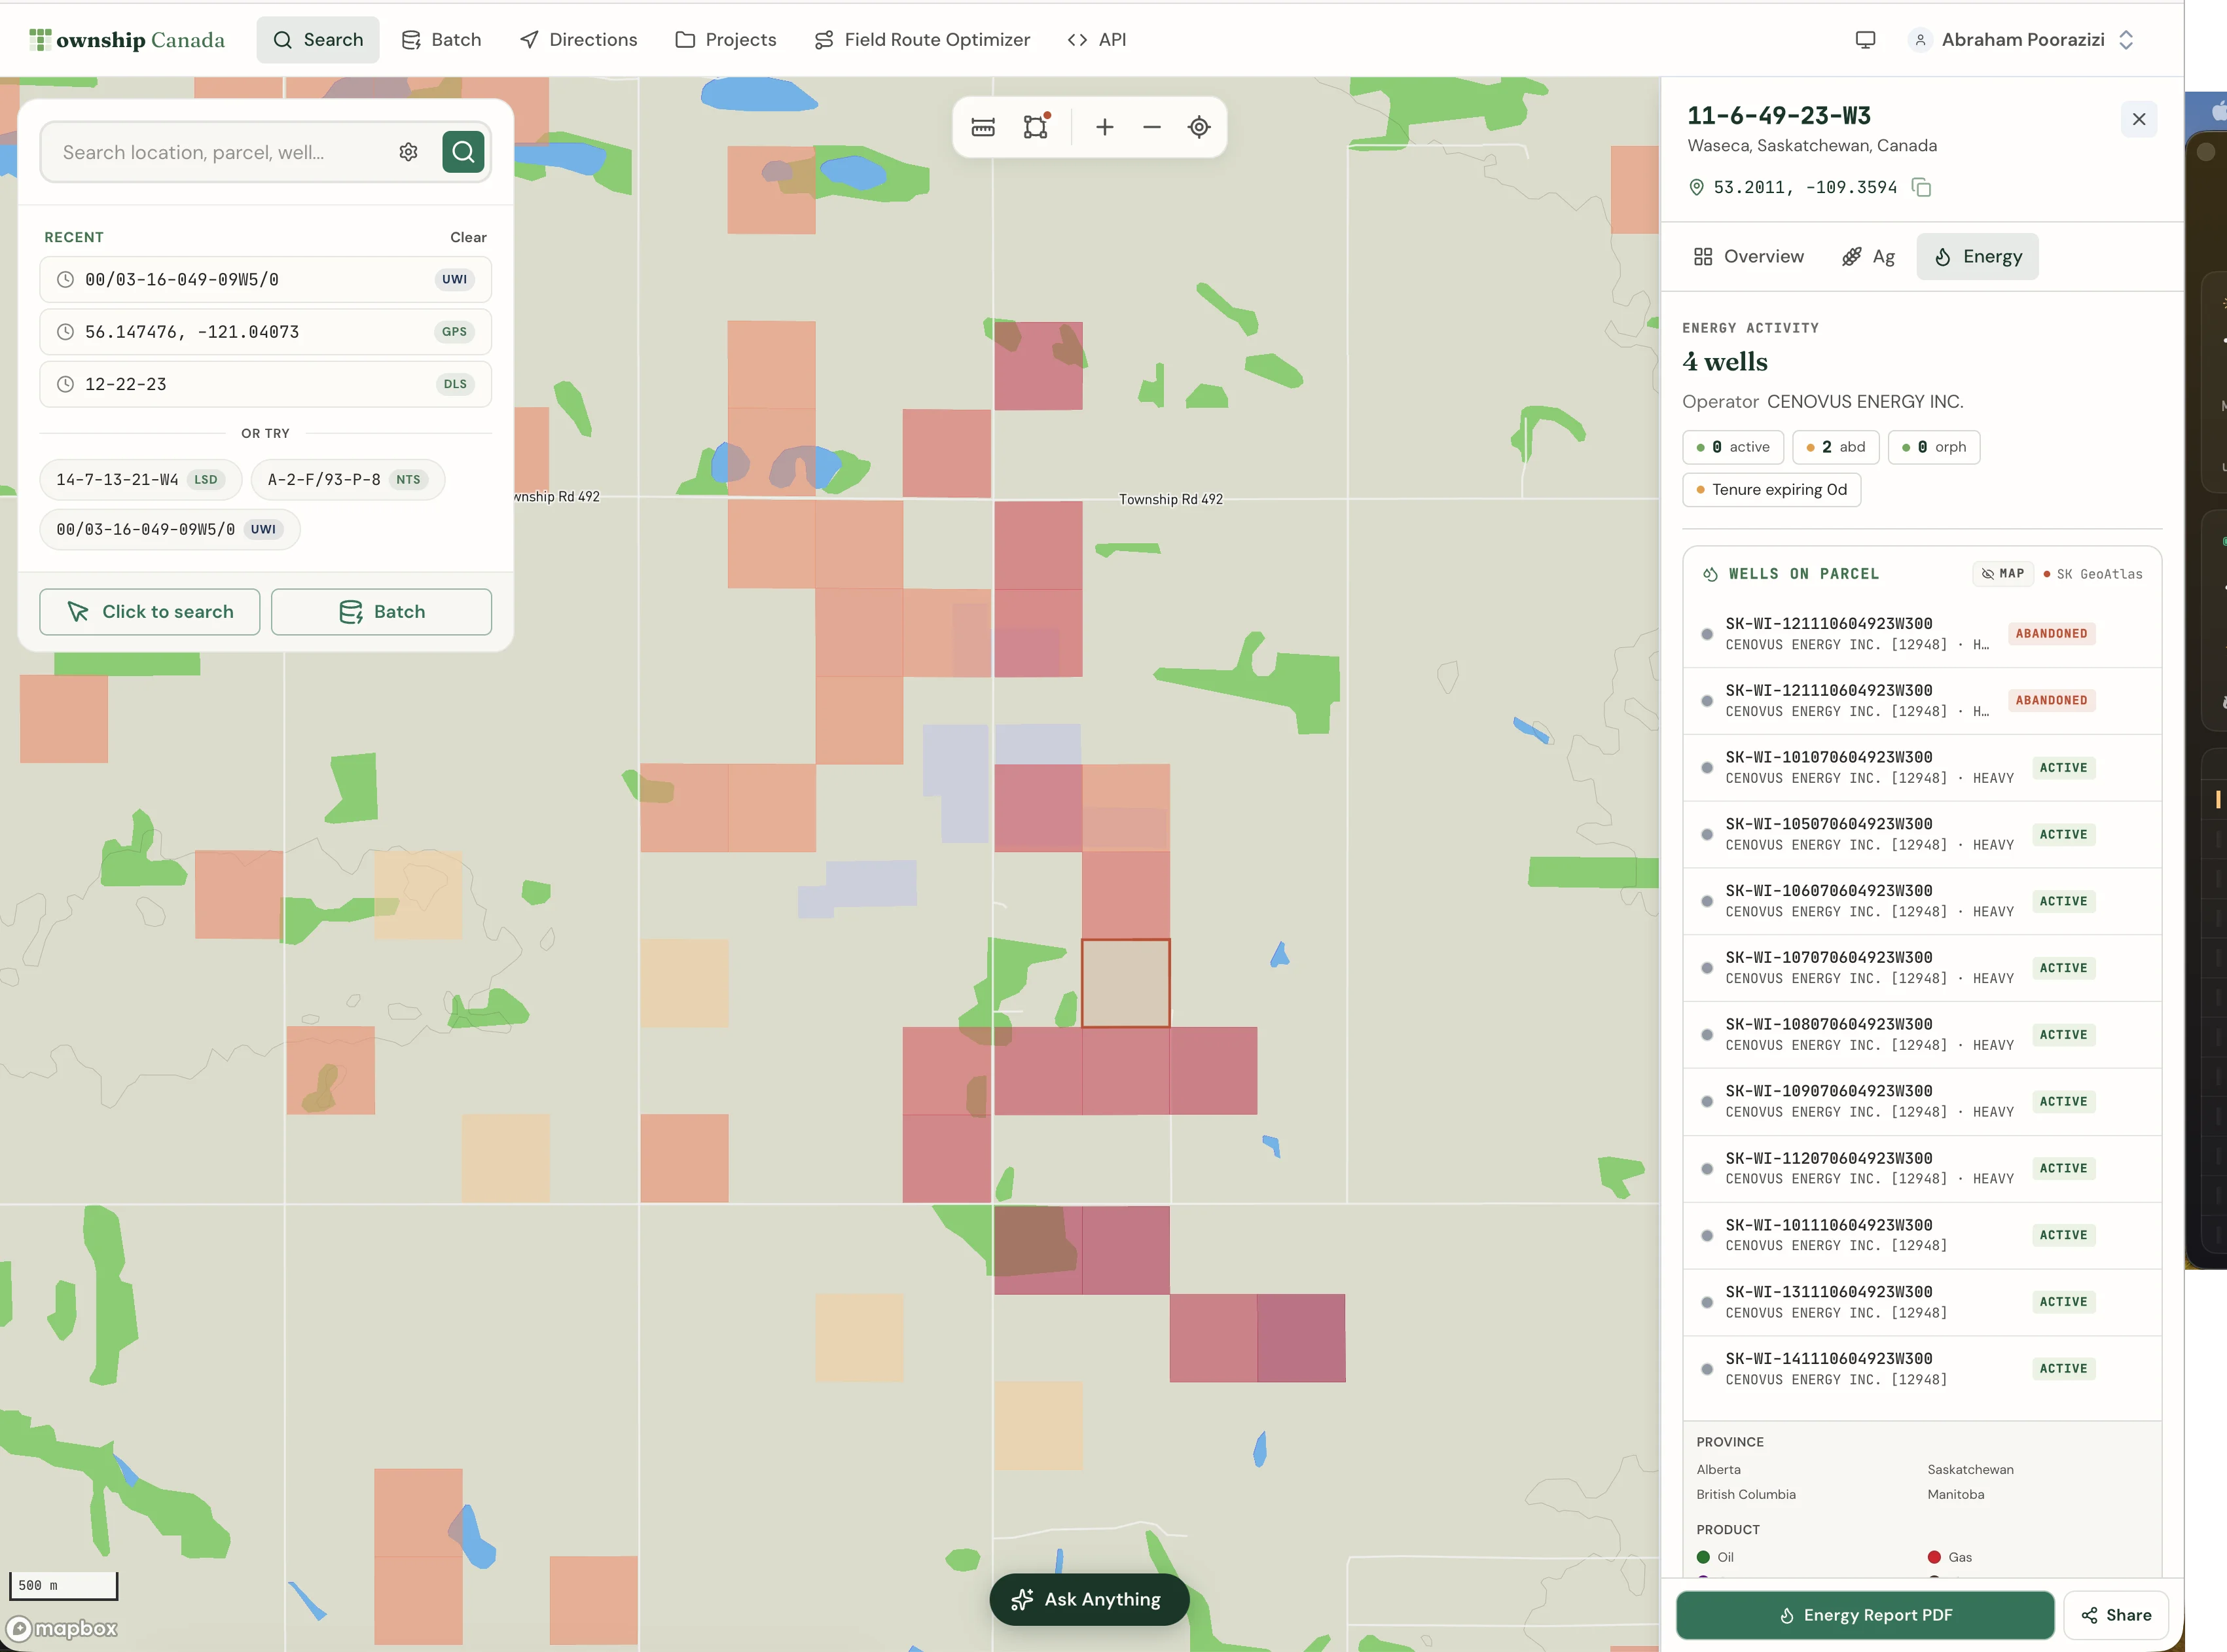This screenshot has width=2227, height=1652.
Task: Toggle the Tenure expiring 0d chip
Action: coord(1771,490)
